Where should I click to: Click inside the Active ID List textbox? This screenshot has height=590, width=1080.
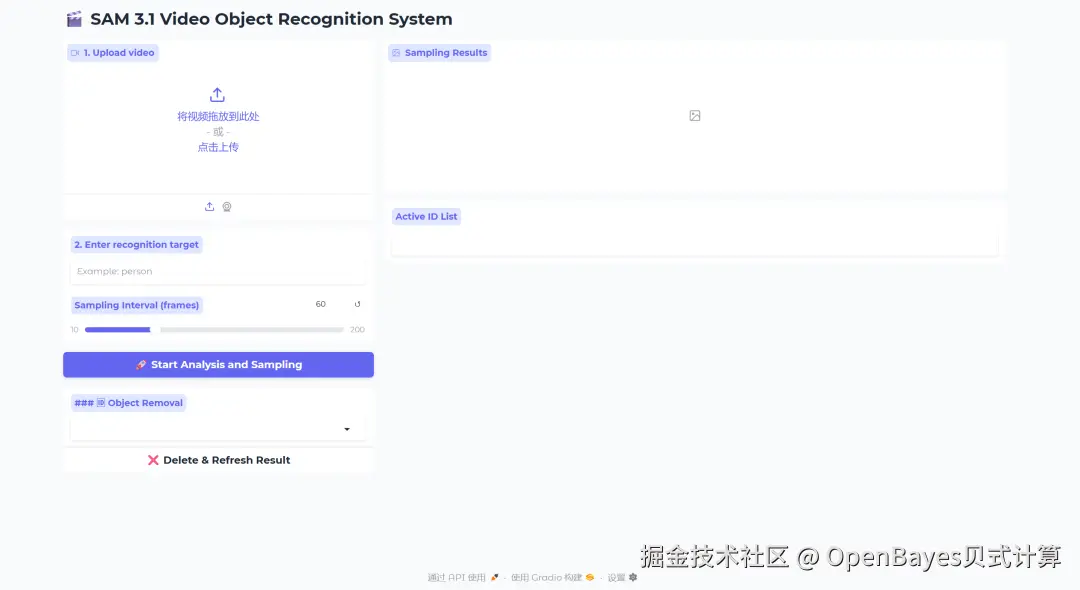click(x=694, y=246)
